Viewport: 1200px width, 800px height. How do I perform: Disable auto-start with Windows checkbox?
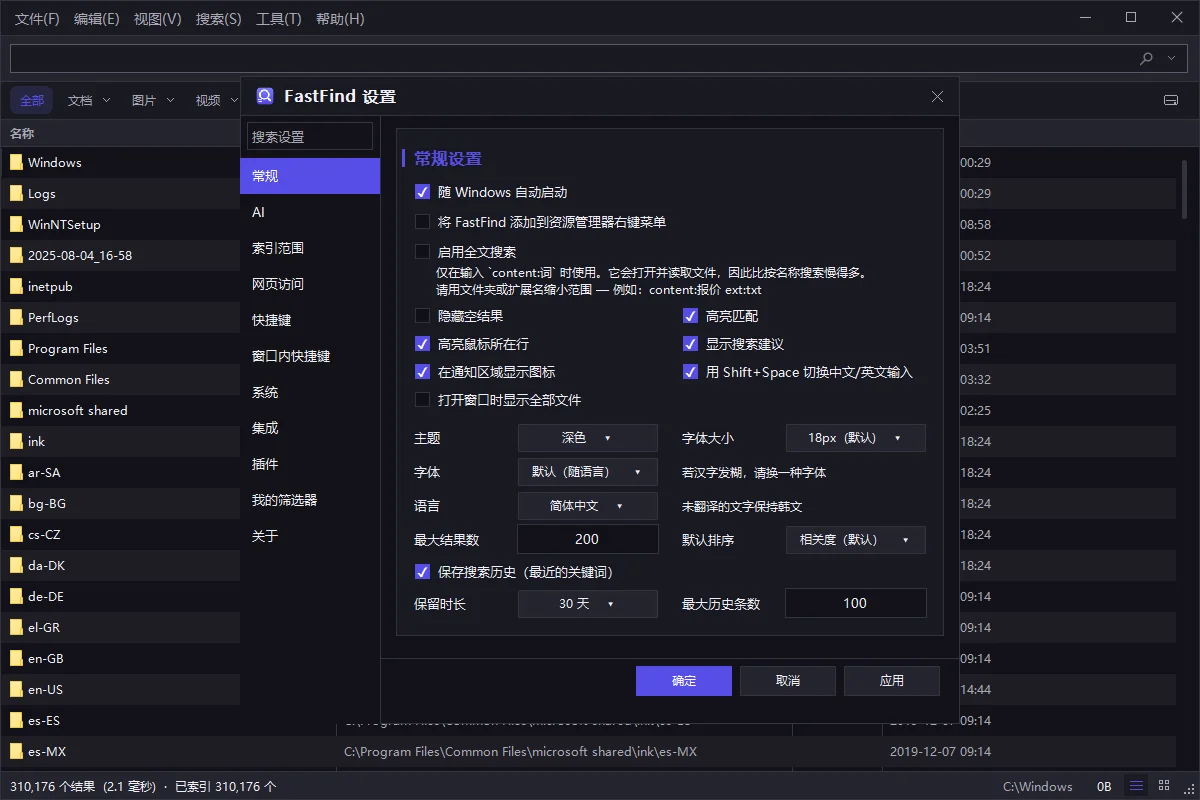pos(422,192)
